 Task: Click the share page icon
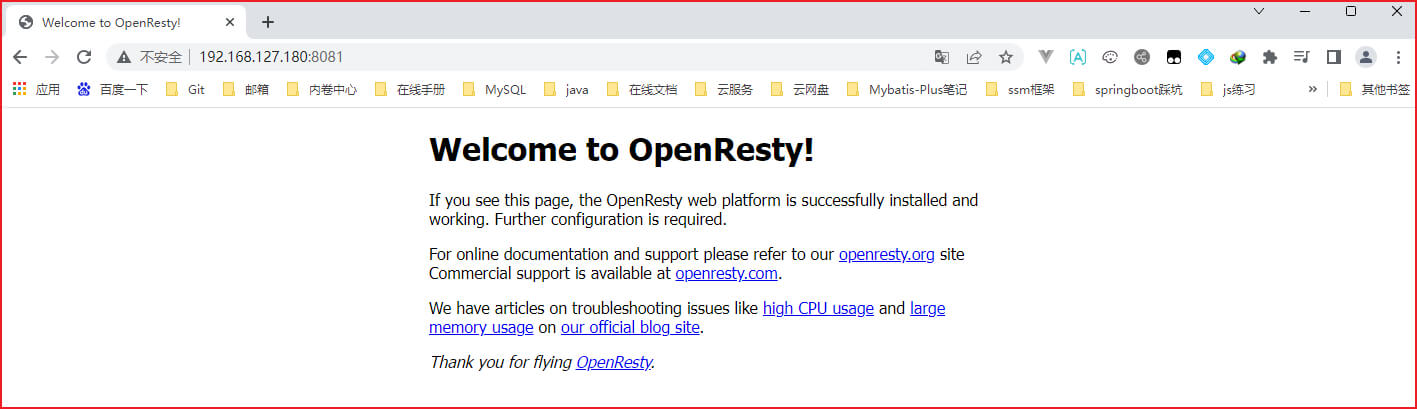coord(974,57)
